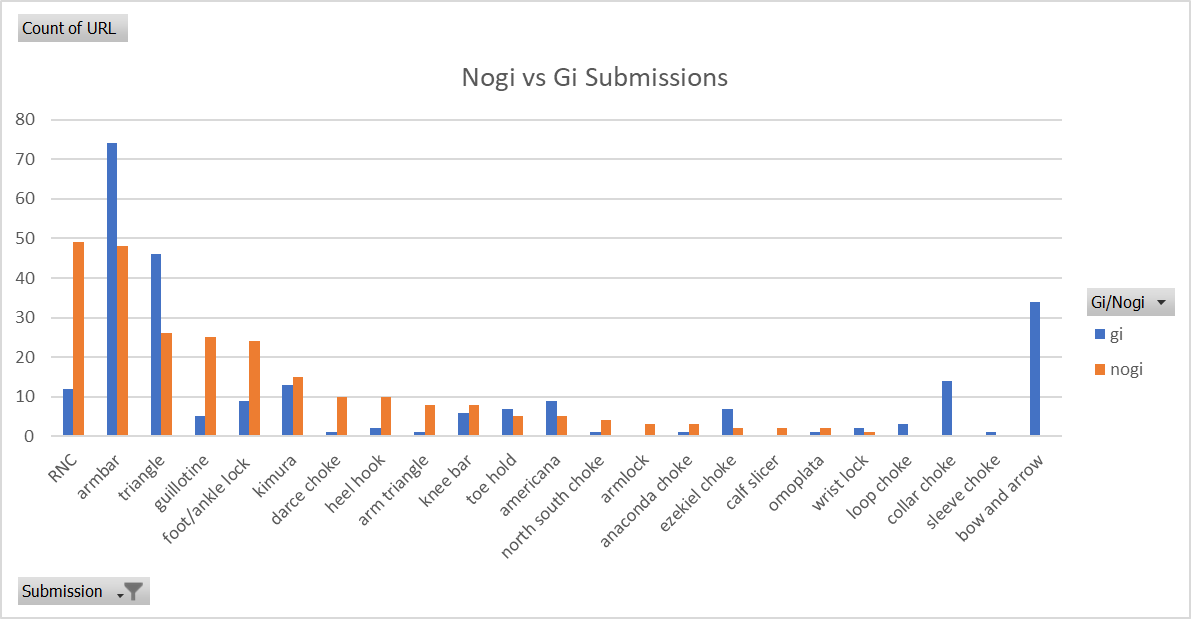
Task: Select the blue bow and arrow bar
Action: pyautogui.click(x=1035, y=368)
